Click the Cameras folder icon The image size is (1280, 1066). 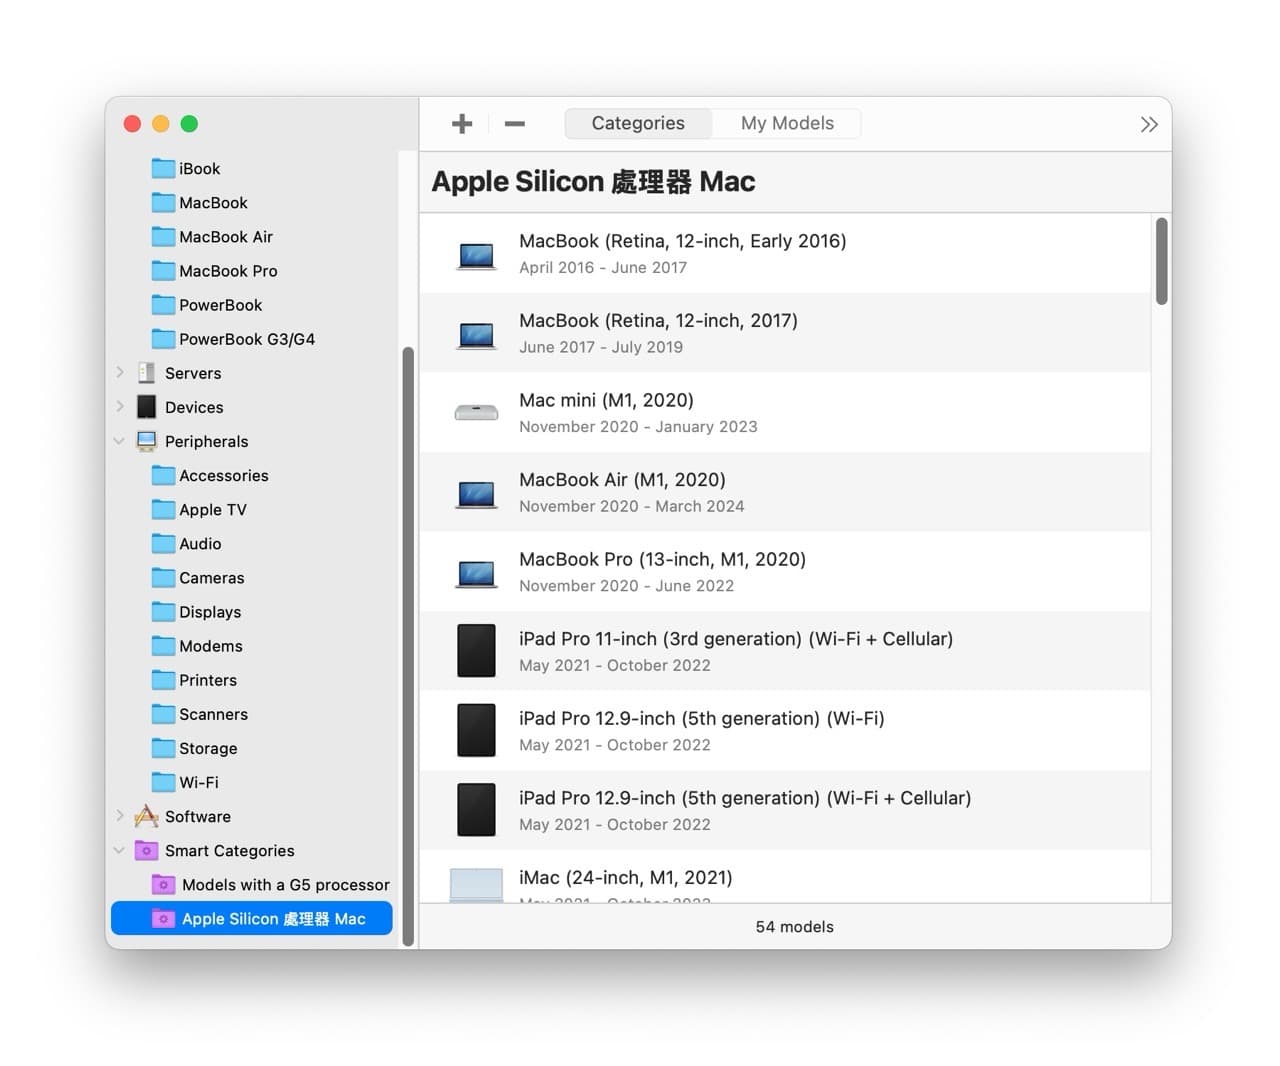163,577
